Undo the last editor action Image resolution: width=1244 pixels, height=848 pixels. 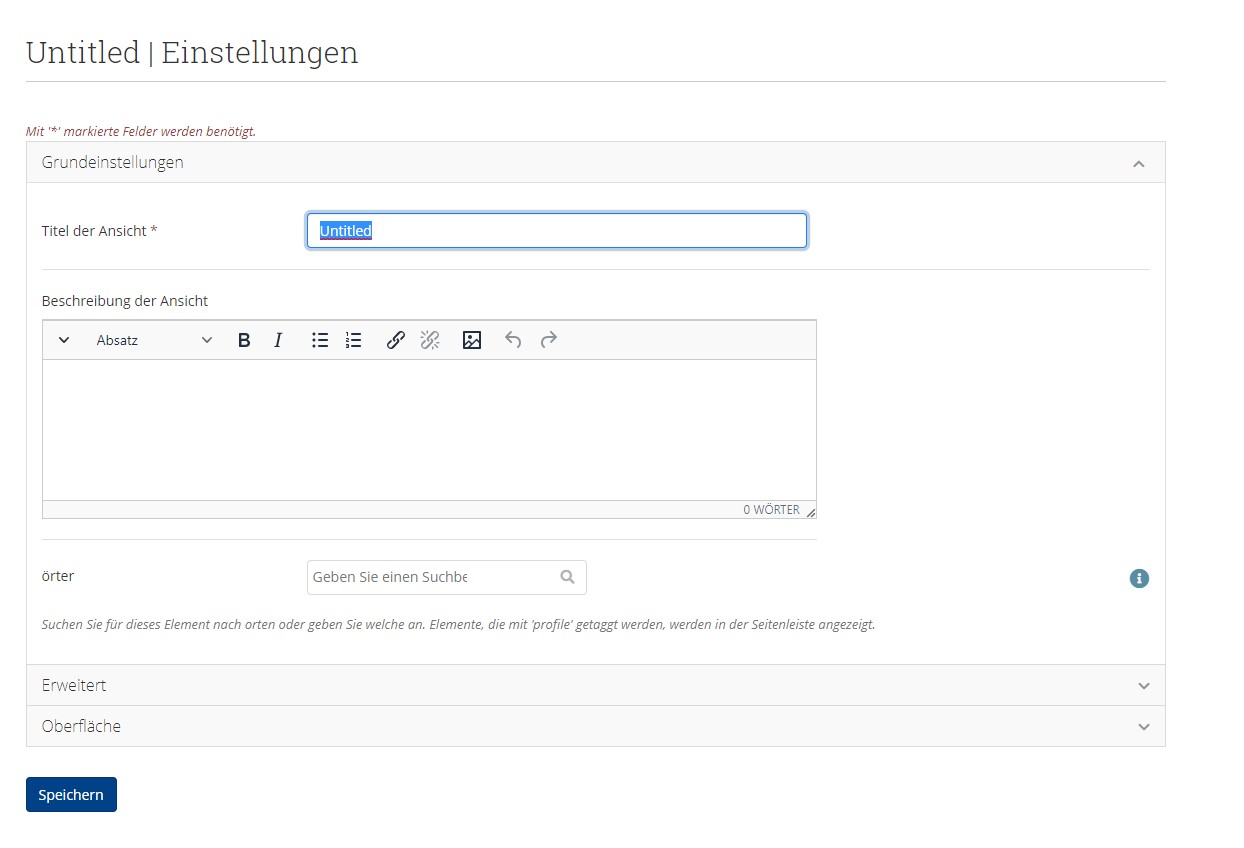coord(513,340)
